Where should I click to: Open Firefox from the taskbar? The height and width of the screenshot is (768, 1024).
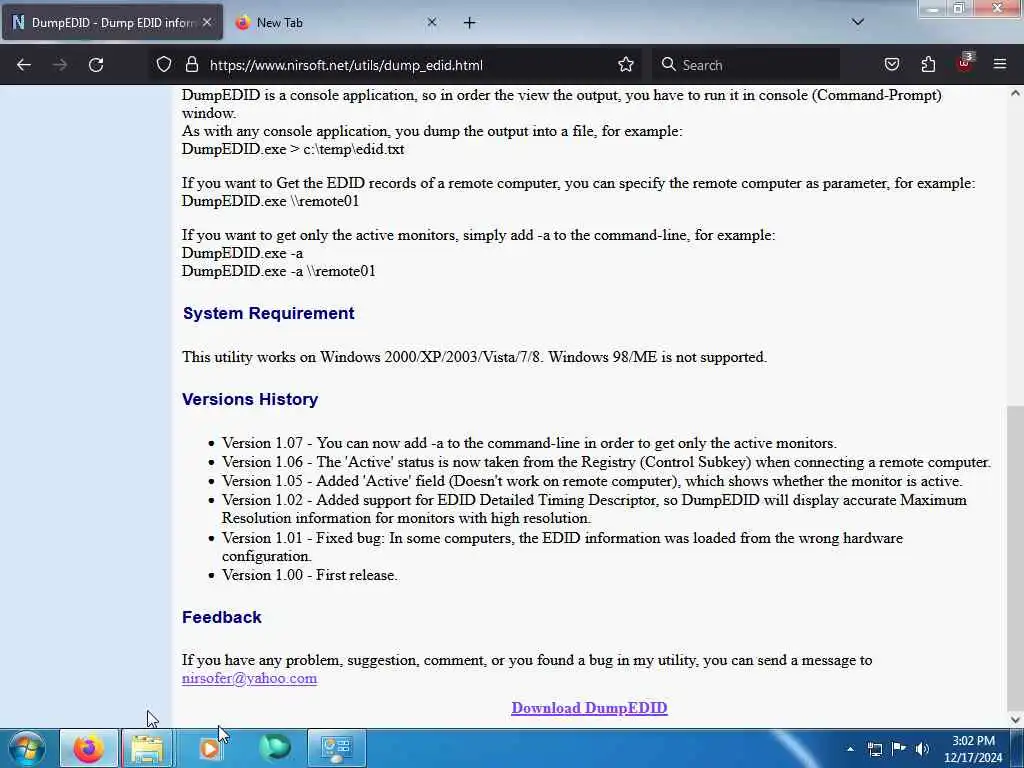coord(88,748)
